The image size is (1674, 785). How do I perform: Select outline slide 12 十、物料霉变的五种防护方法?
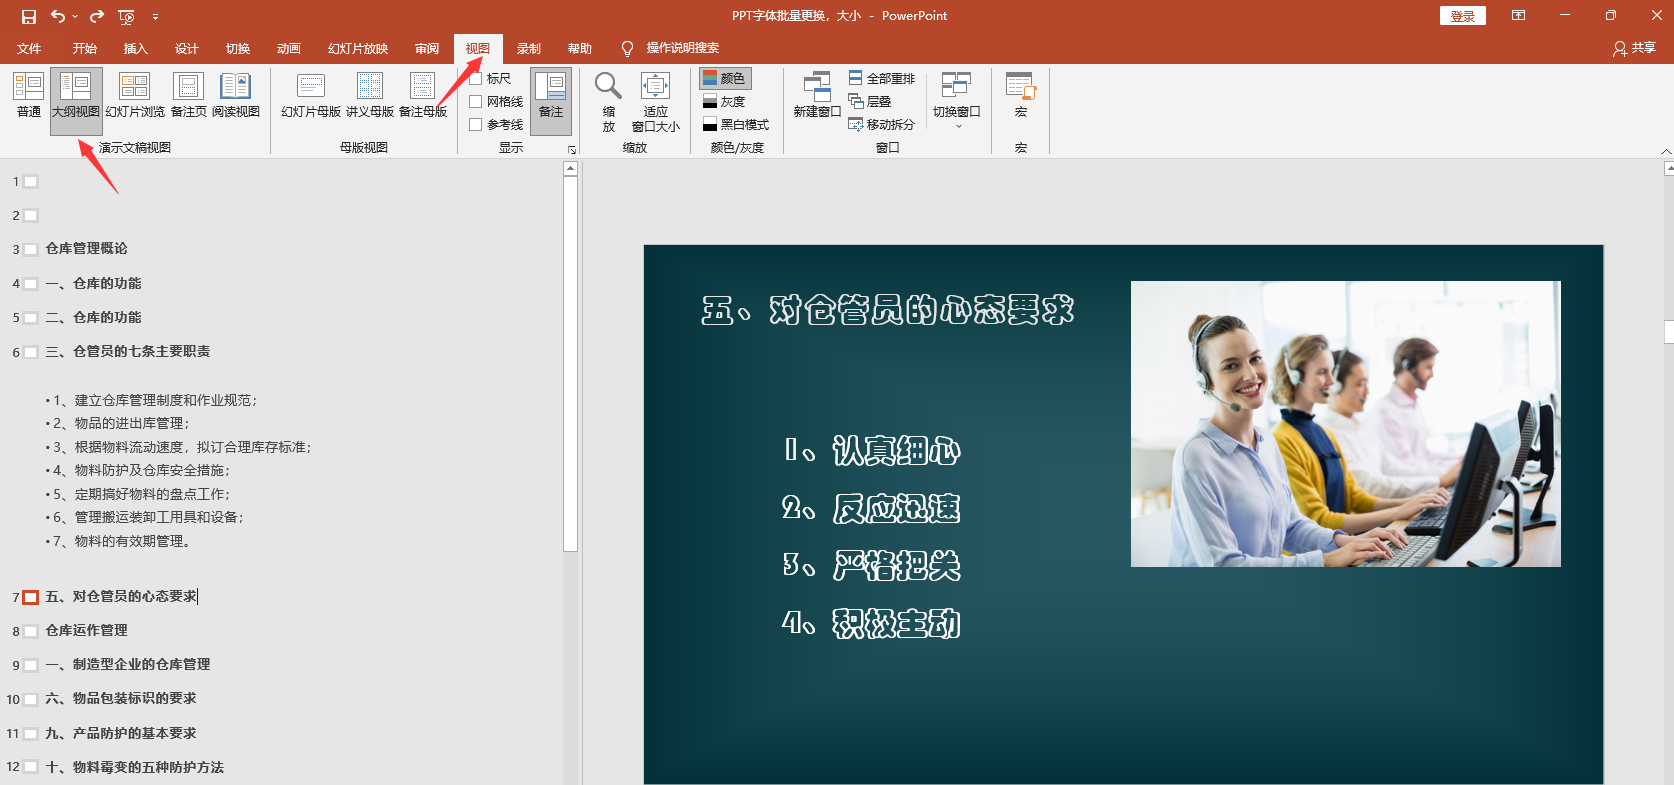(x=134, y=768)
